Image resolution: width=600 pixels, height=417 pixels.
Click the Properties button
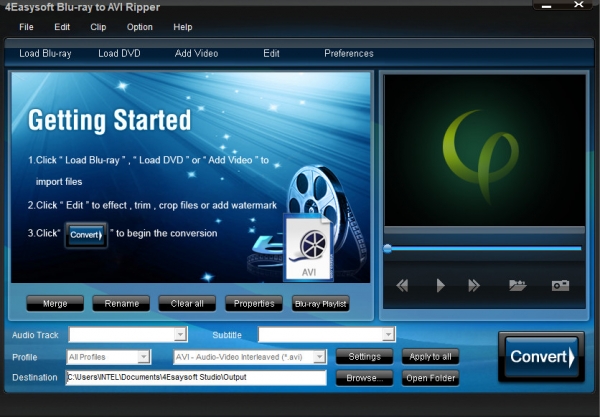[x=254, y=304]
